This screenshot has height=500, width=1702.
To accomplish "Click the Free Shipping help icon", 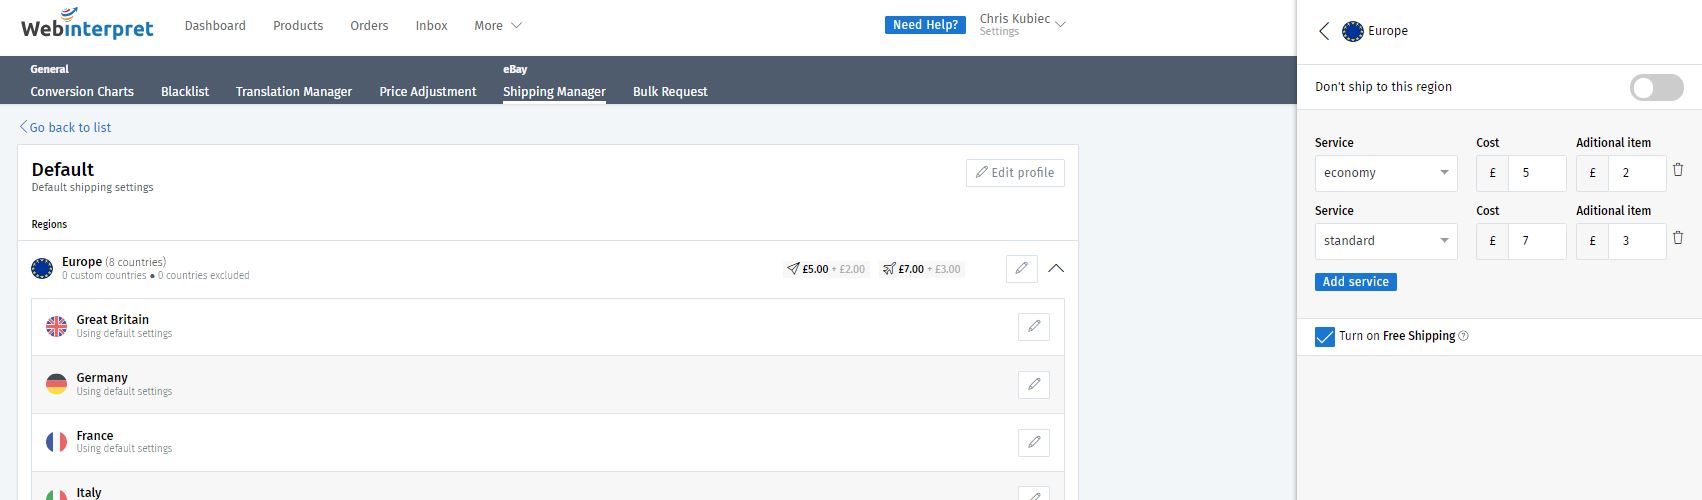I will pos(1464,336).
